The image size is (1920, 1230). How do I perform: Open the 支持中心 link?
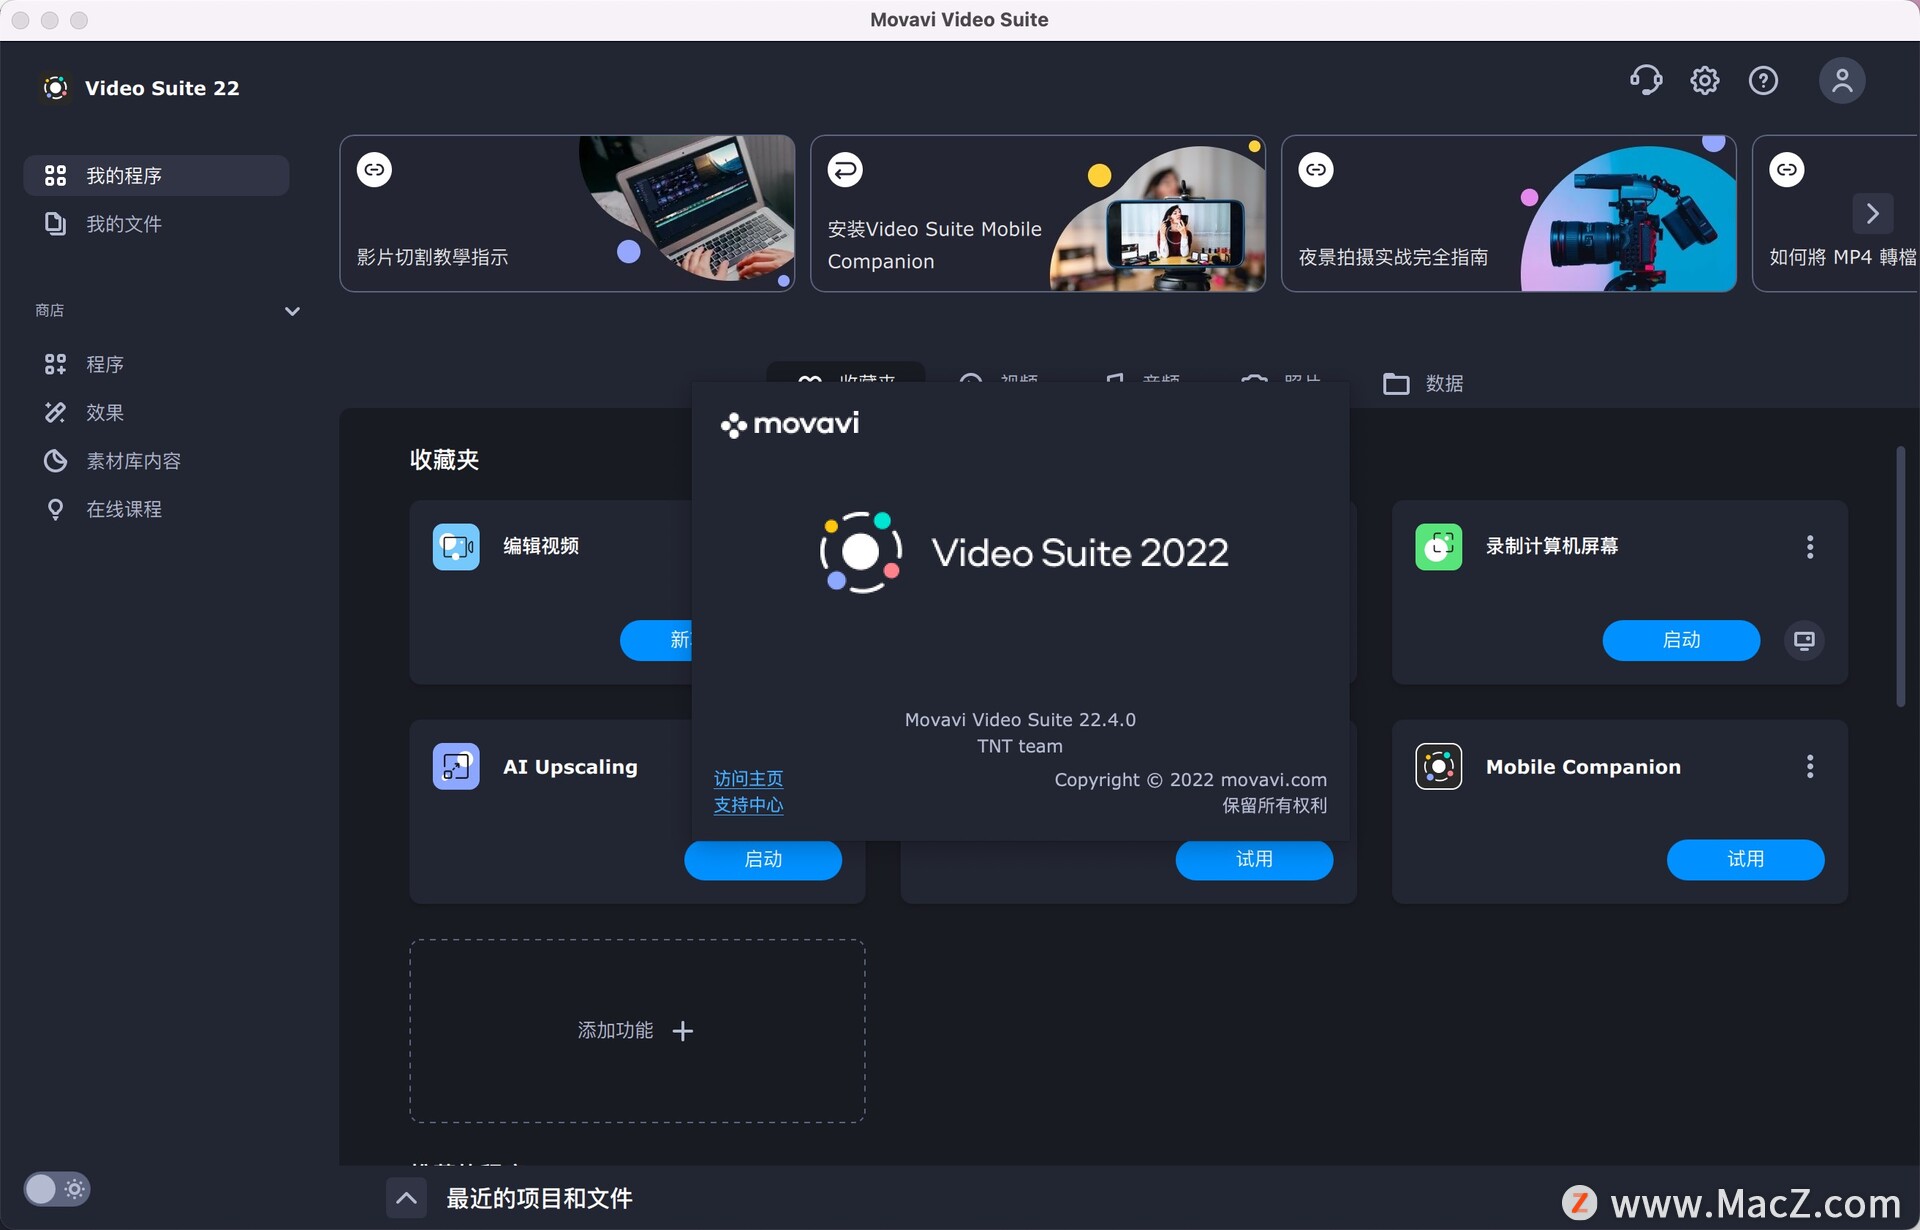[x=748, y=805]
